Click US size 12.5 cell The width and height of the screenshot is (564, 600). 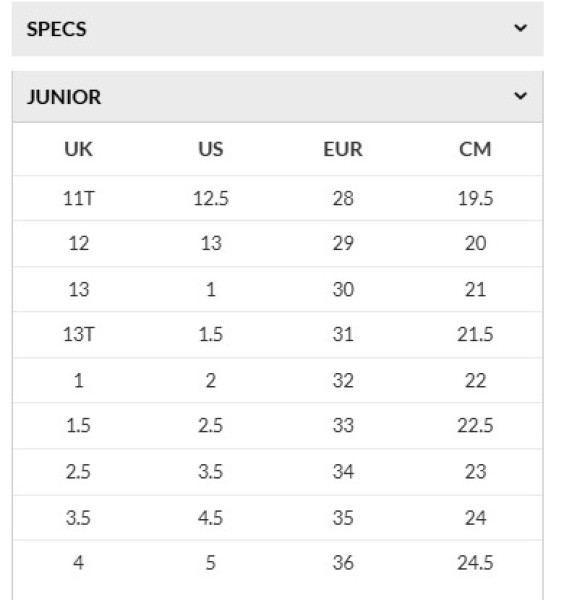(211, 198)
